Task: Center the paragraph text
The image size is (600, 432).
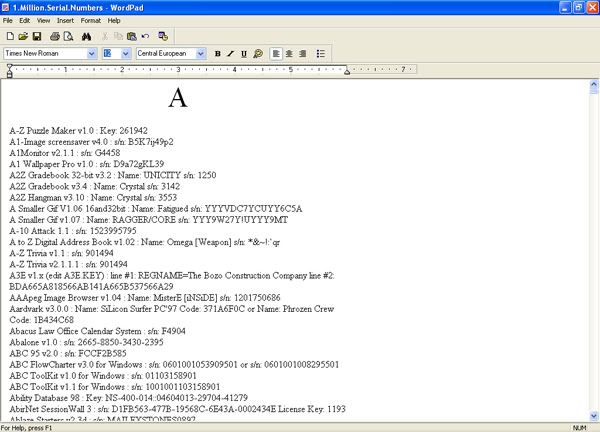Action: point(289,54)
